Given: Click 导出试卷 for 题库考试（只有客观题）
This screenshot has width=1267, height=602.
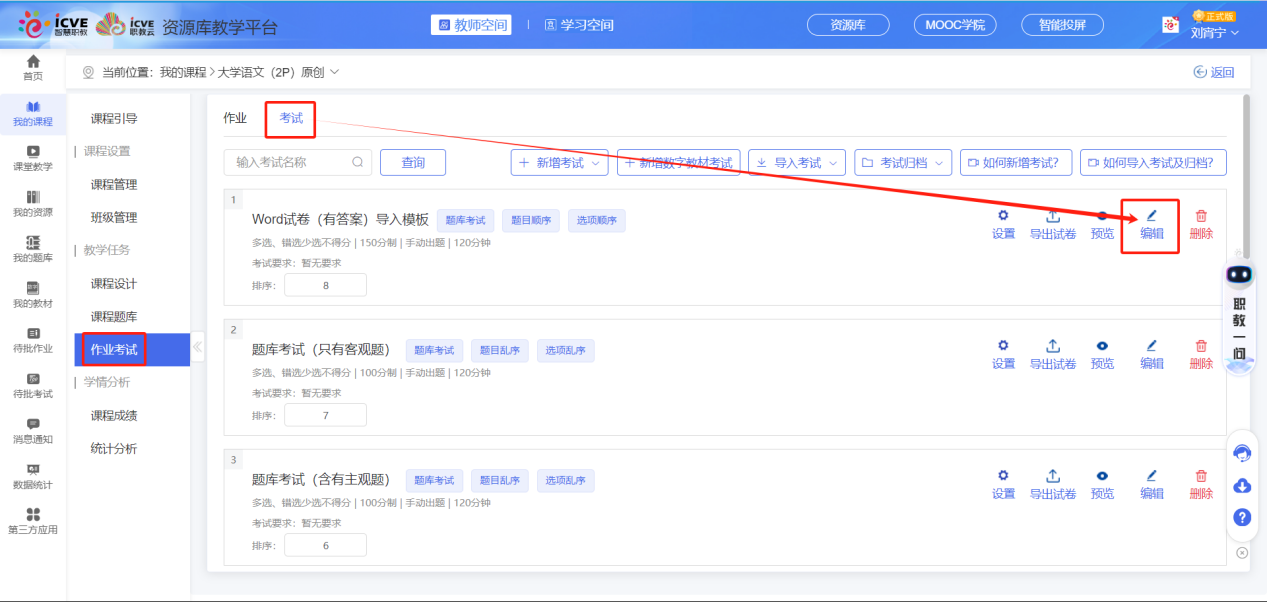Looking at the screenshot, I should tap(1052, 354).
